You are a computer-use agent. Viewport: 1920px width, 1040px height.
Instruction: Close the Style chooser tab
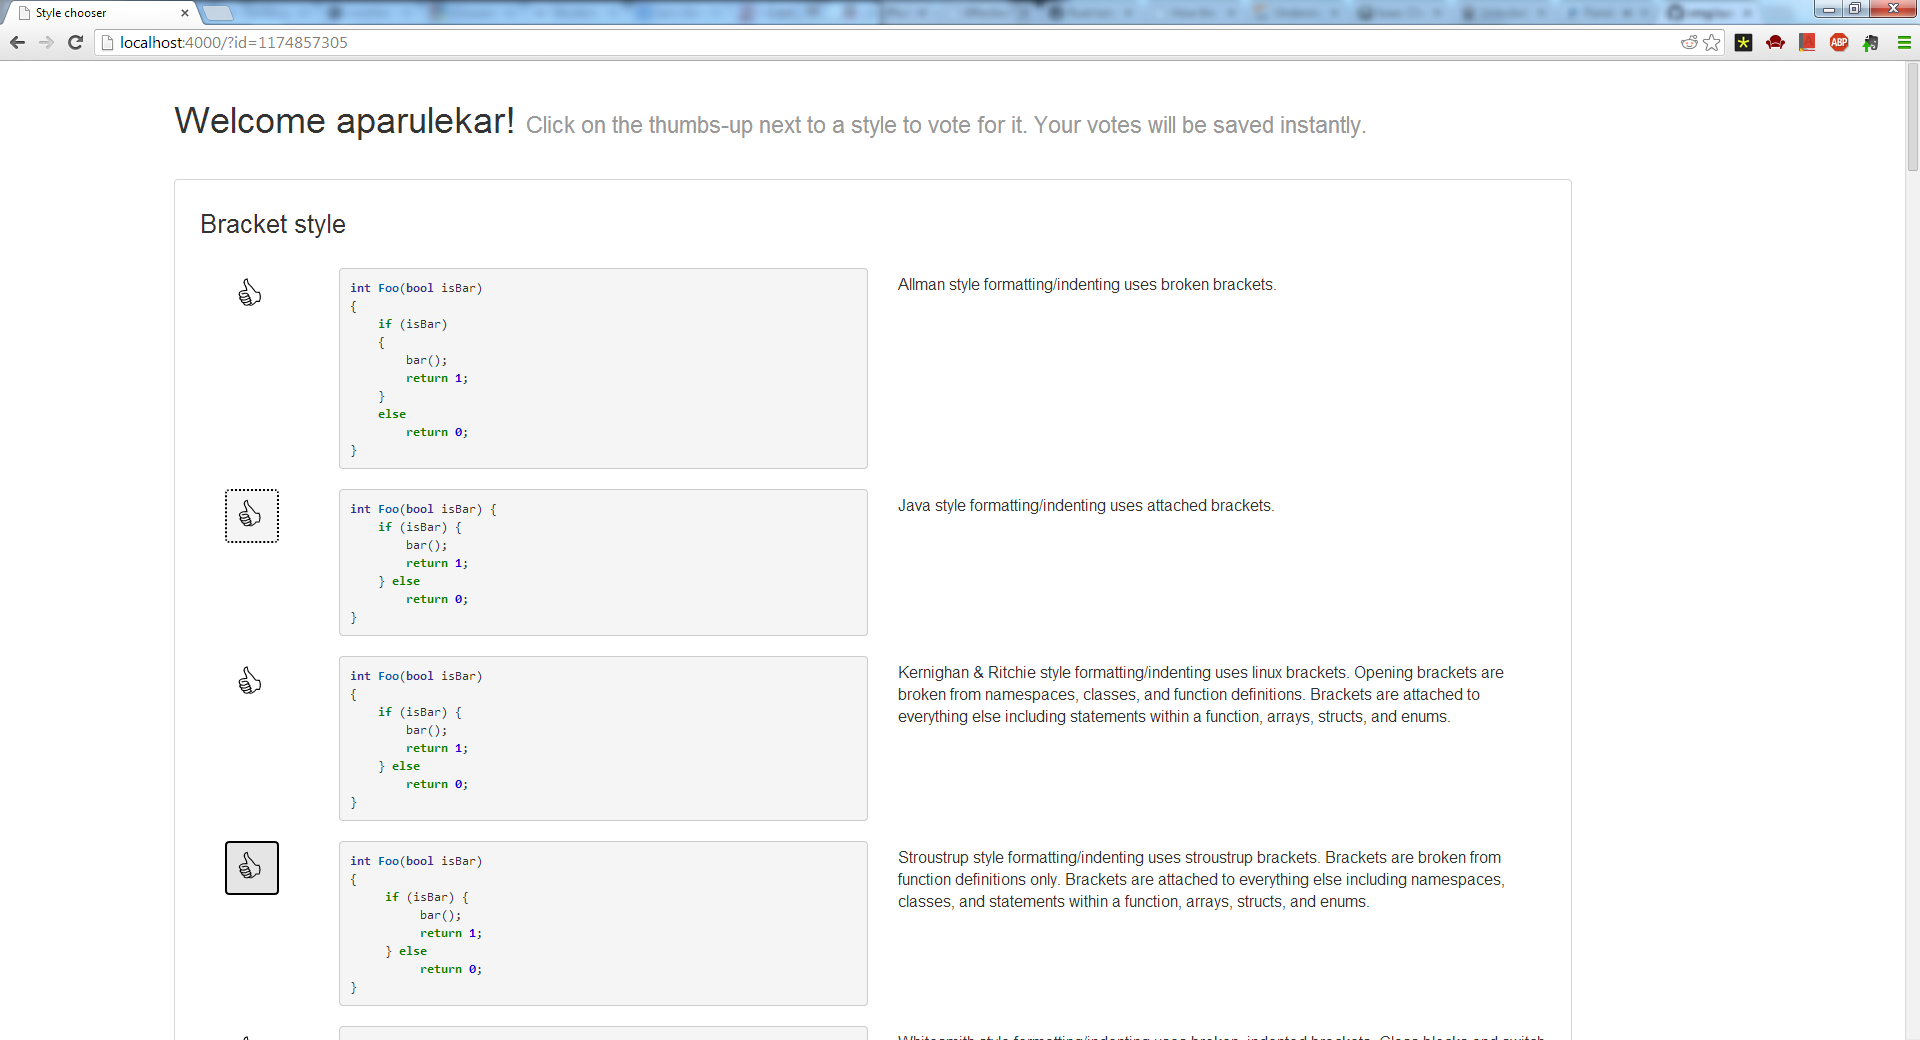(184, 13)
